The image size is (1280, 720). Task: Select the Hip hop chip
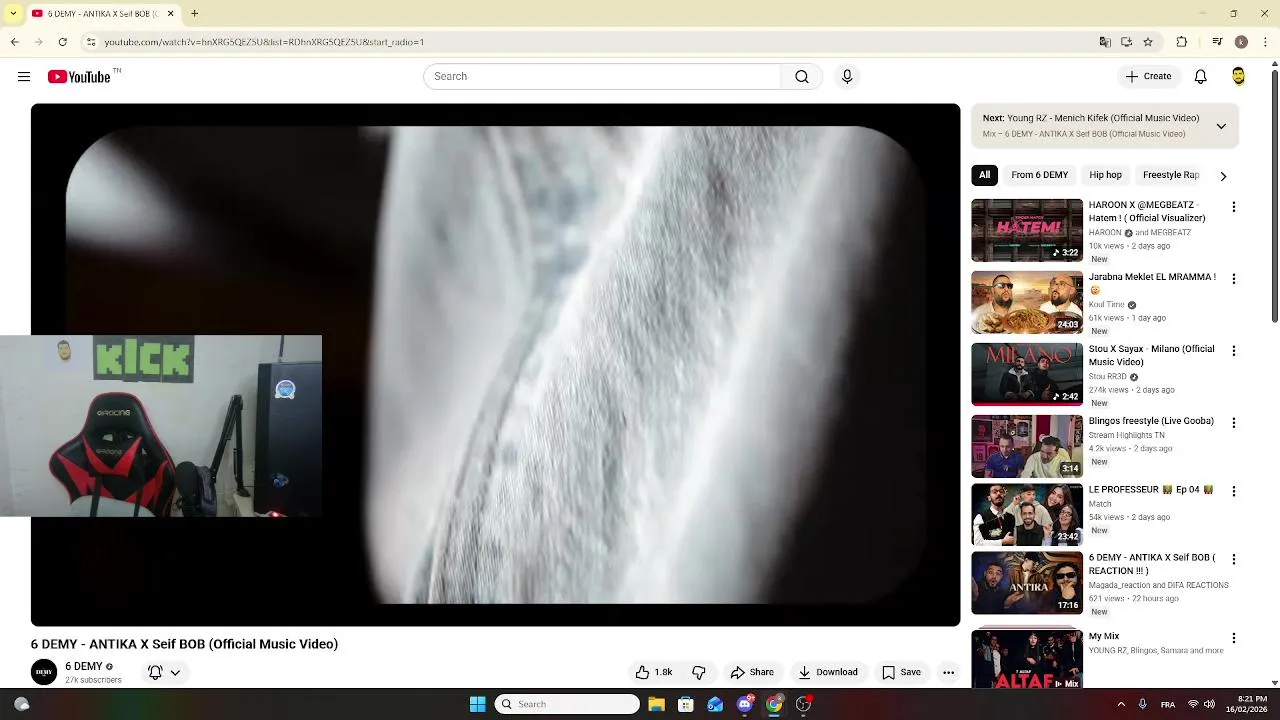coord(1105,175)
